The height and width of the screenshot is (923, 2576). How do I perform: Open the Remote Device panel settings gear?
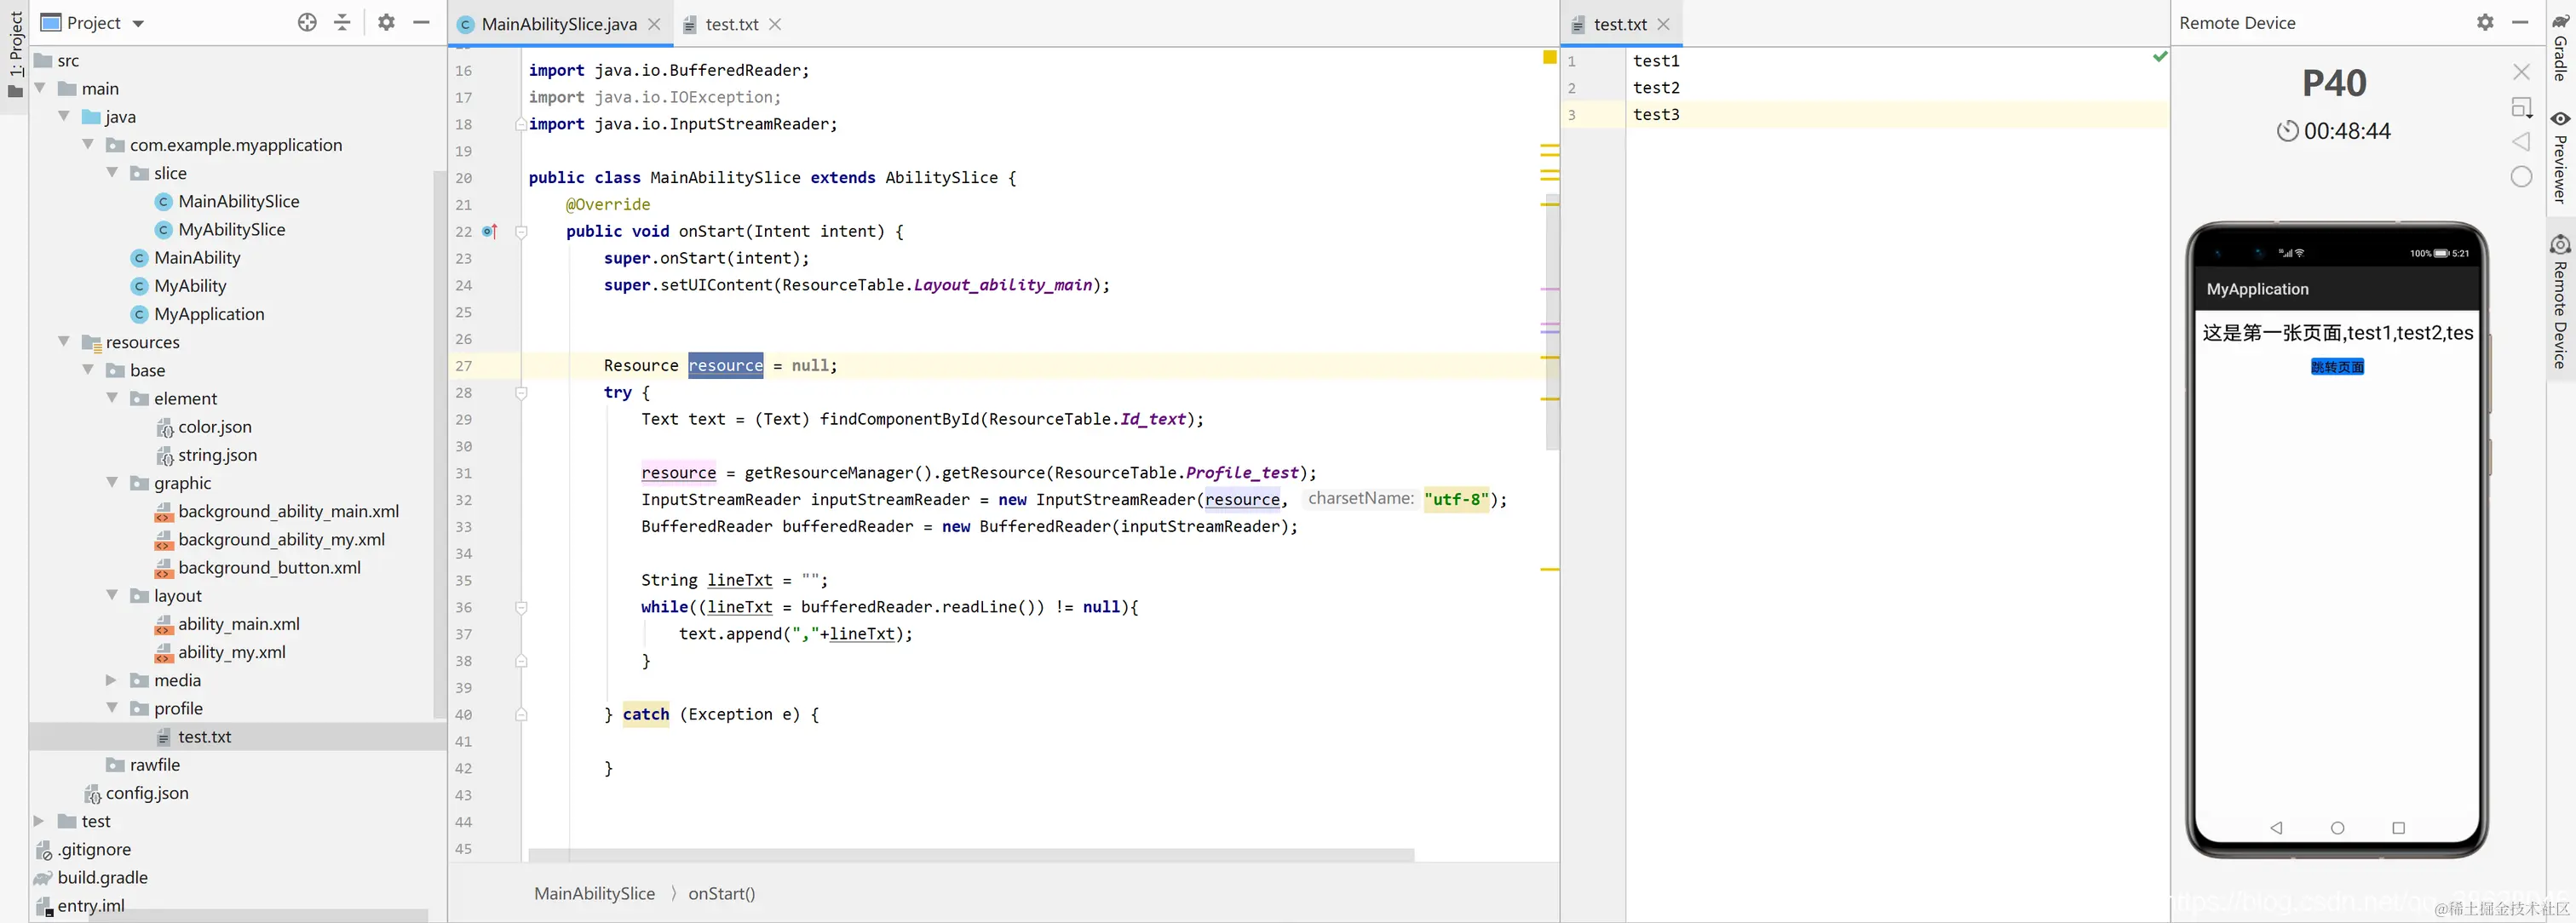[2484, 22]
